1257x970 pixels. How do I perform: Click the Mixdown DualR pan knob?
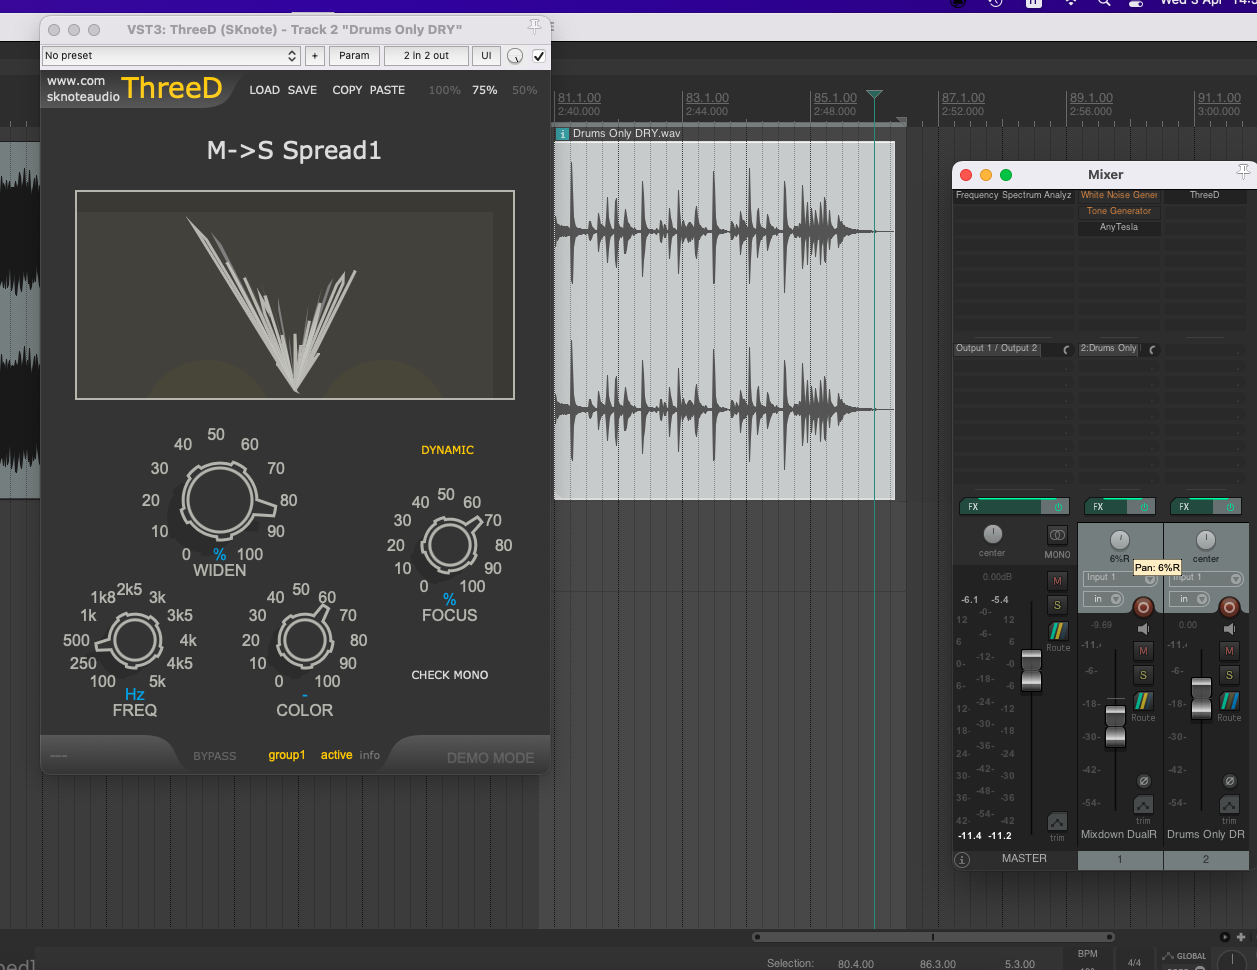[x=1120, y=540]
